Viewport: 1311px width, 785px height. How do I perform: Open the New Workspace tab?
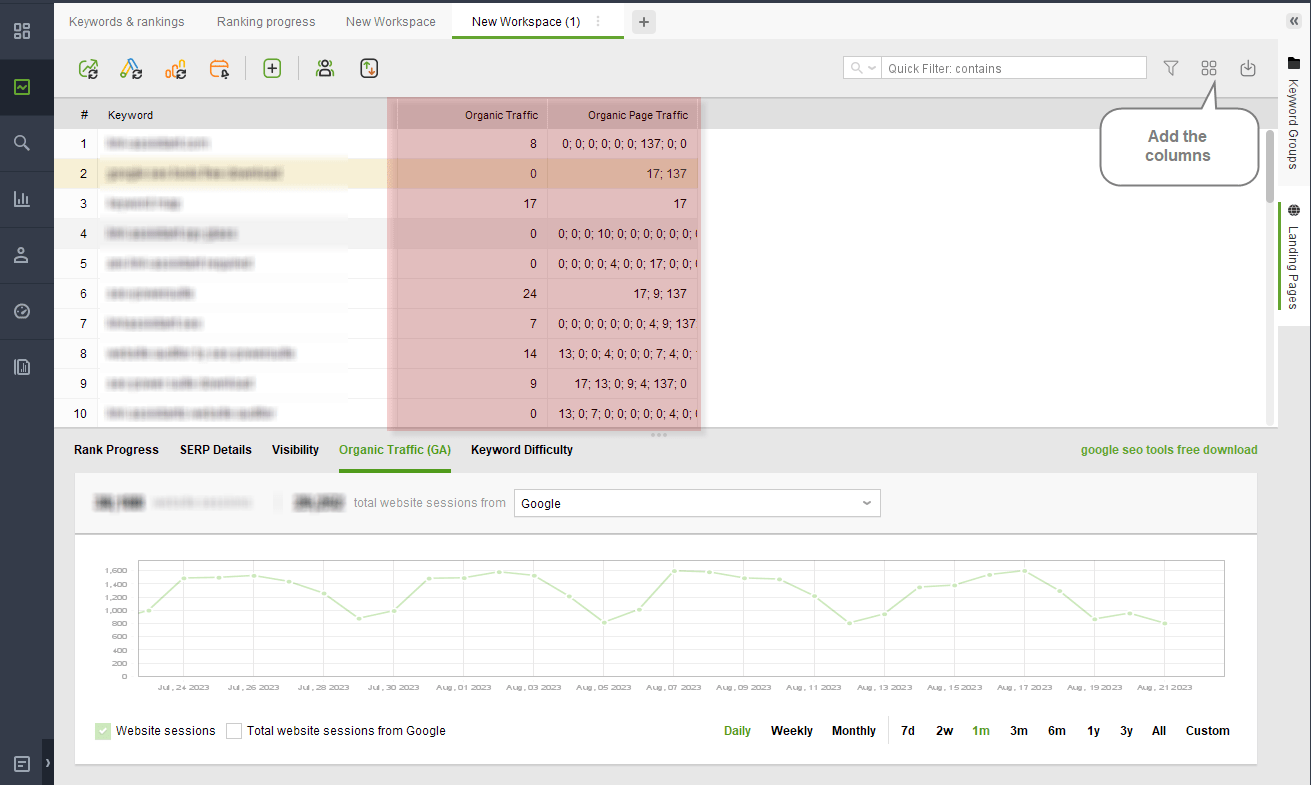pos(391,21)
